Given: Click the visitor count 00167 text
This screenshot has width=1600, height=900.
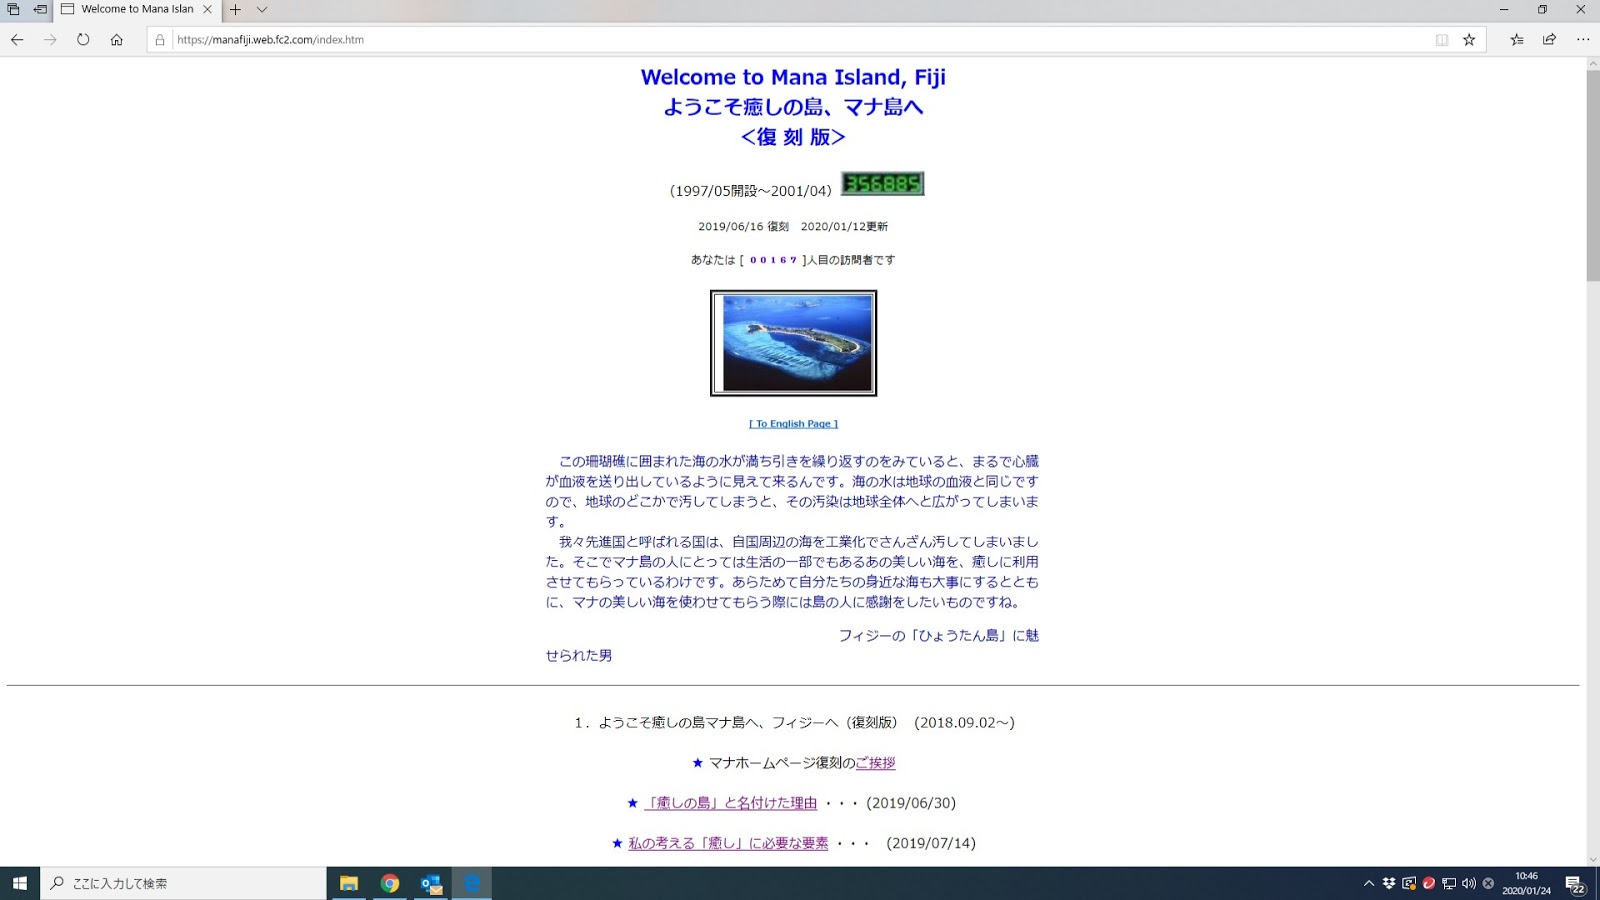Looking at the screenshot, I should pos(773,260).
